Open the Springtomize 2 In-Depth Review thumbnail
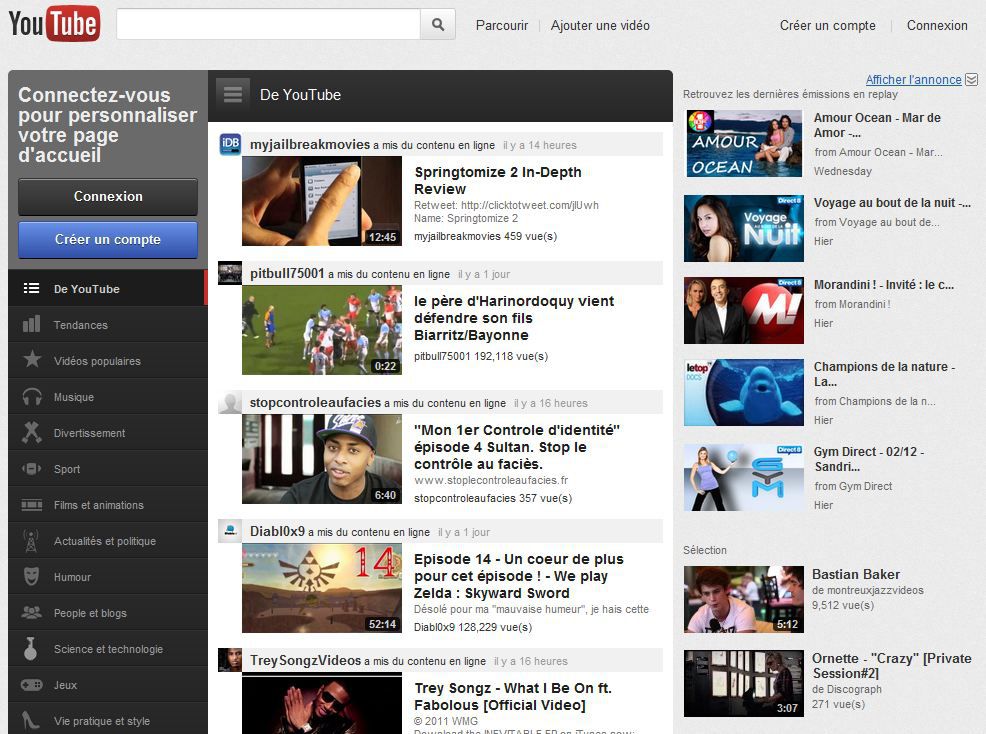986x734 pixels. point(322,201)
